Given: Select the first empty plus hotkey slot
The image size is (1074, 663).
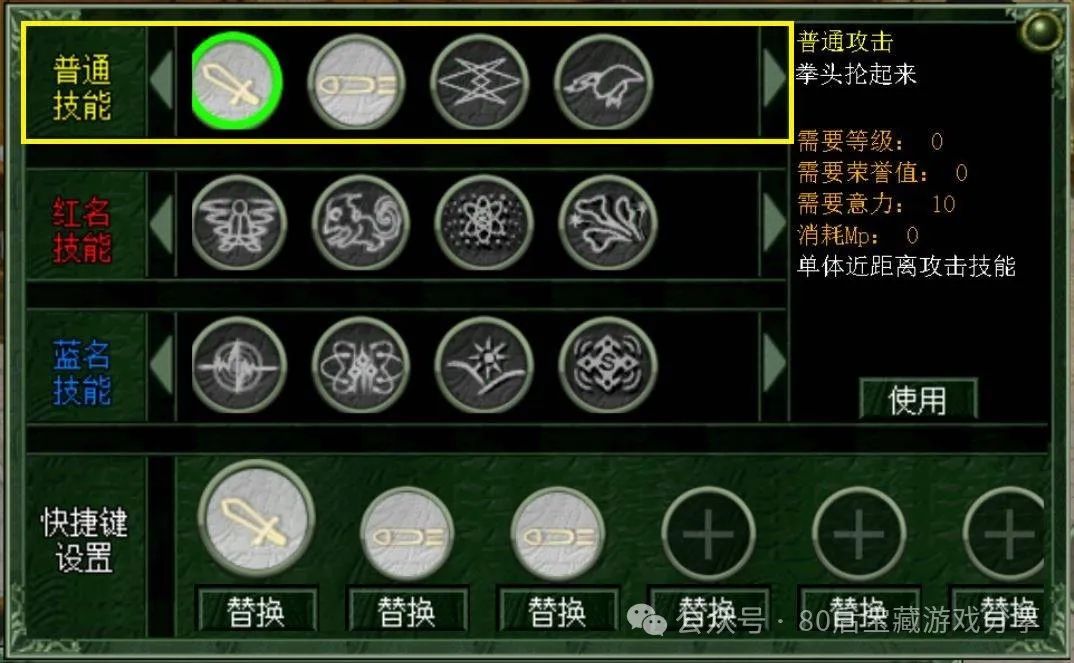Looking at the screenshot, I should click(x=708, y=534).
